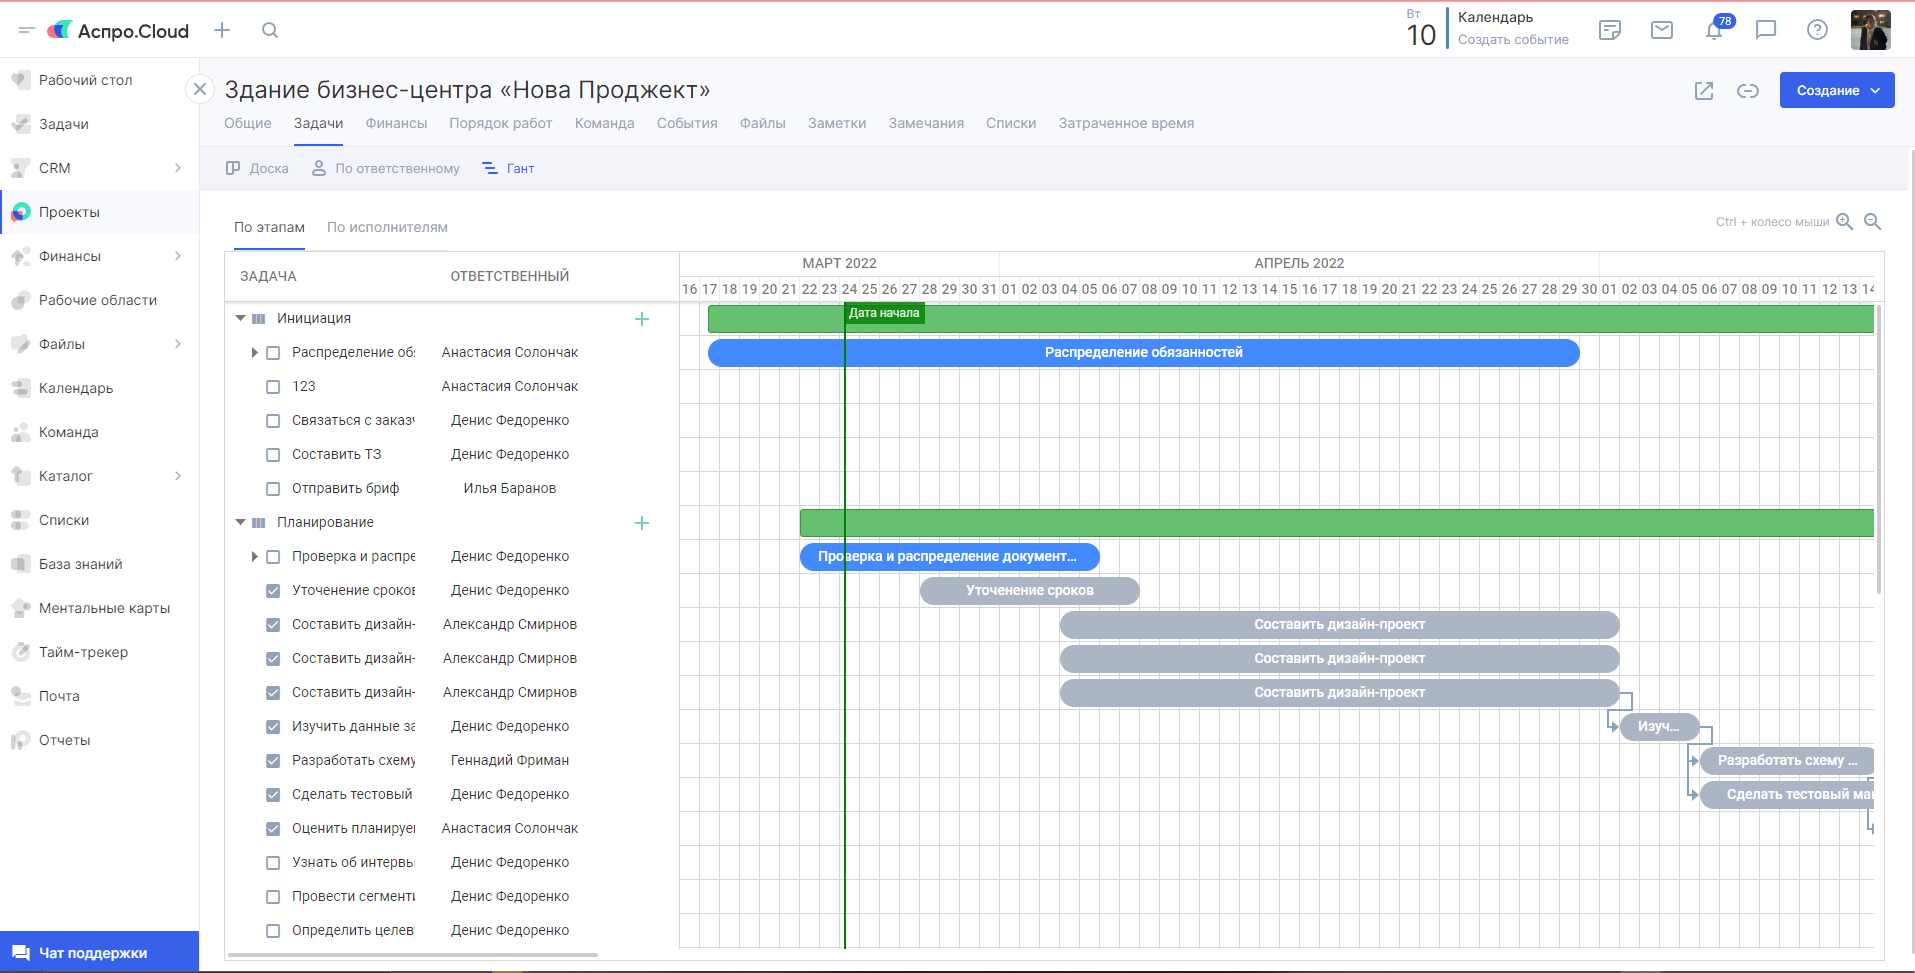Select the По исполнителям tab
This screenshot has height=973, width=1915.
387,227
